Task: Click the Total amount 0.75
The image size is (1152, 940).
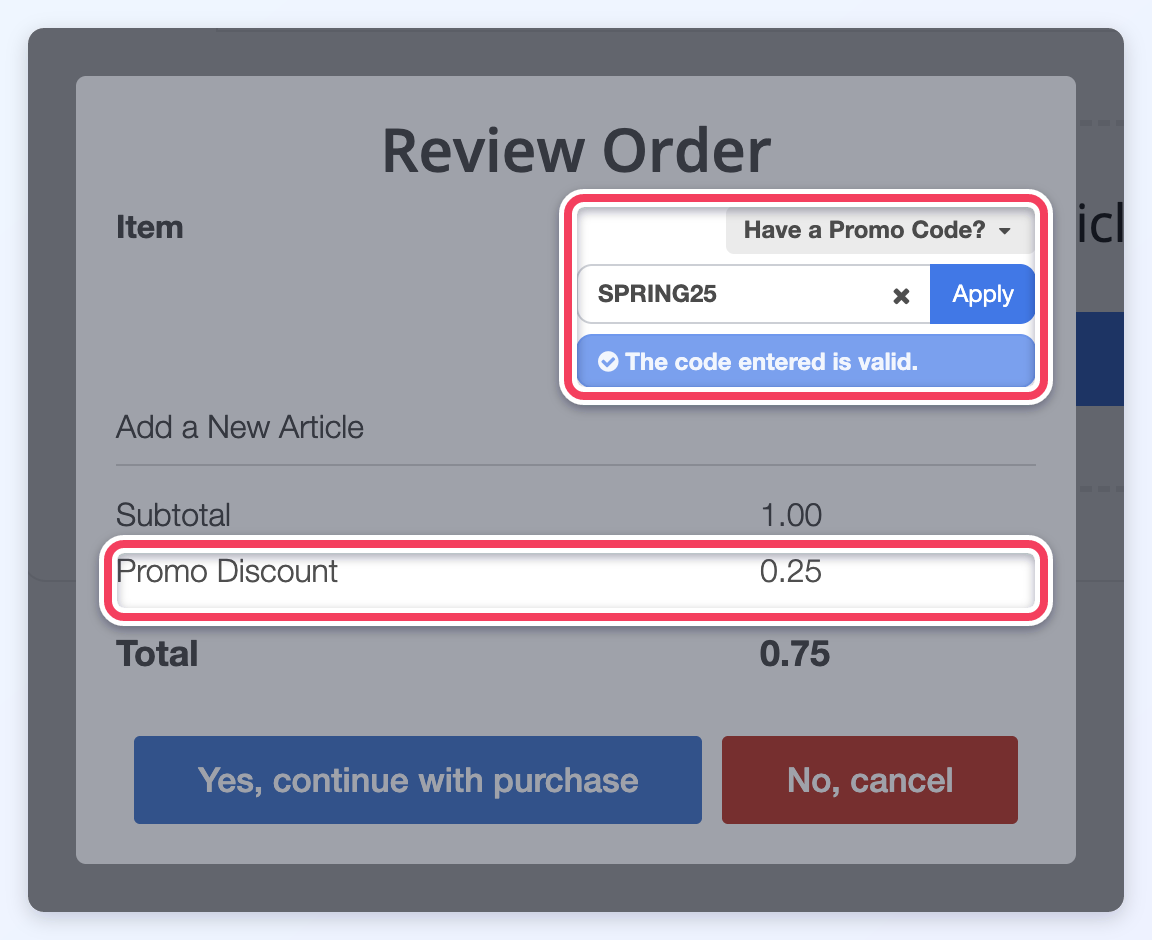Action: [794, 653]
